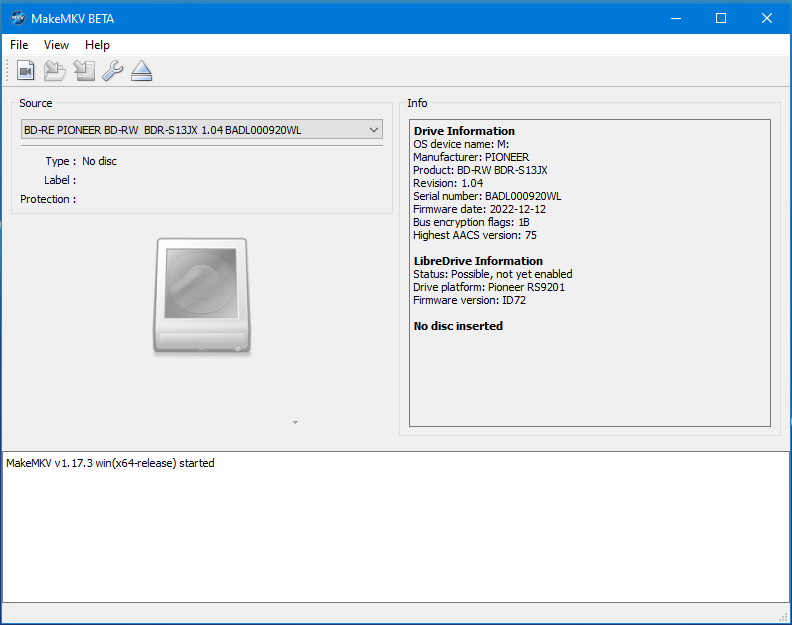The image size is (792, 625).
Task: Click the 'Label :' field label
Action: click(x=60, y=180)
